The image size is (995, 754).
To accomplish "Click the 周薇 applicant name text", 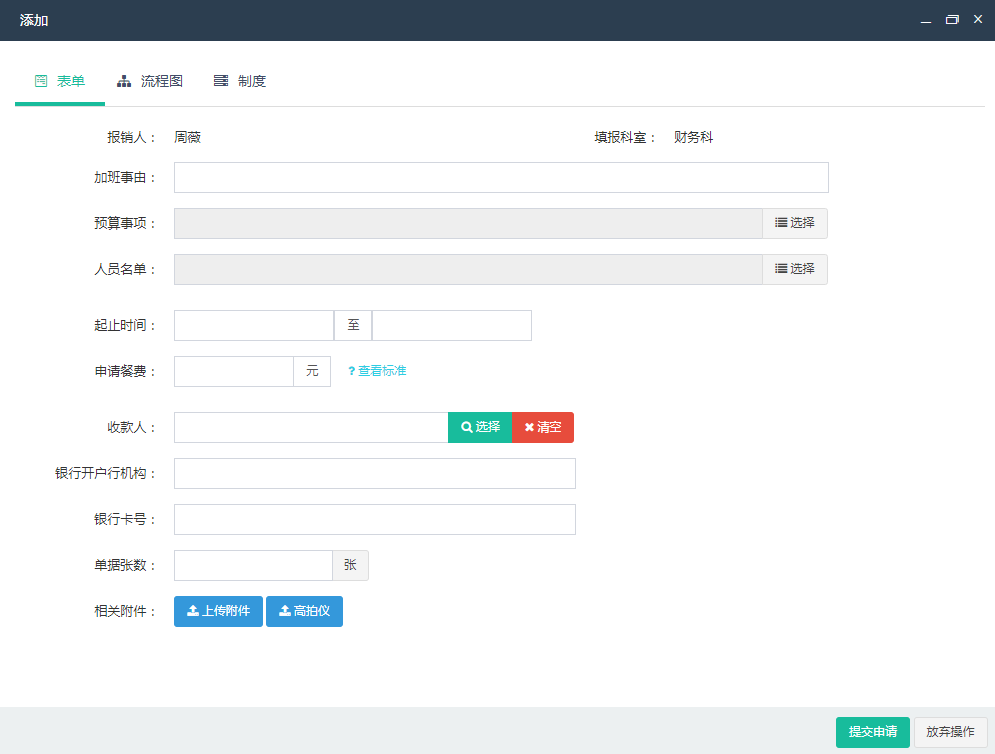I will tap(187, 137).
